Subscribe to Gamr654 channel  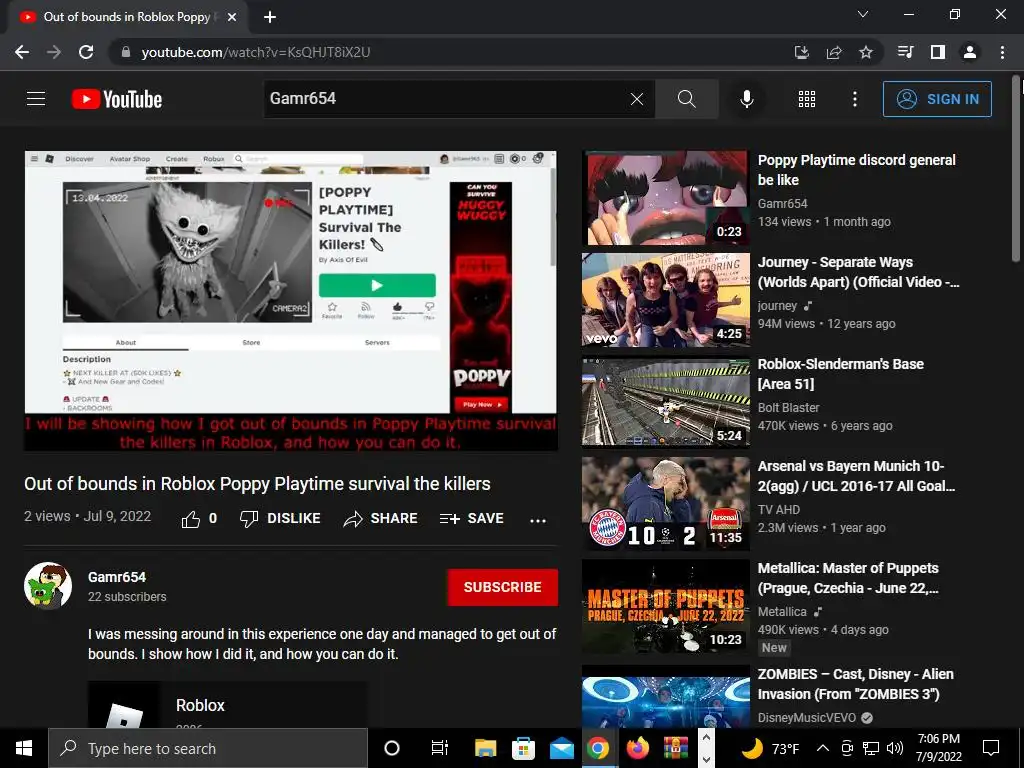[x=502, y=587]
